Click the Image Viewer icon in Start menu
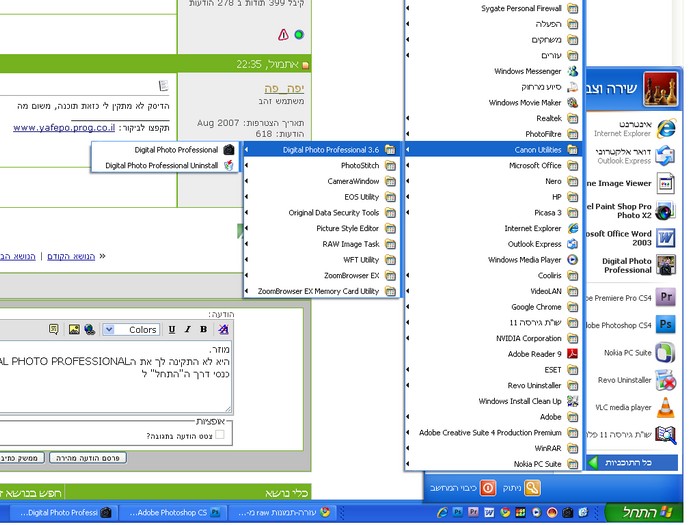Viewport: 700px width, 525px height. (666, 183)
